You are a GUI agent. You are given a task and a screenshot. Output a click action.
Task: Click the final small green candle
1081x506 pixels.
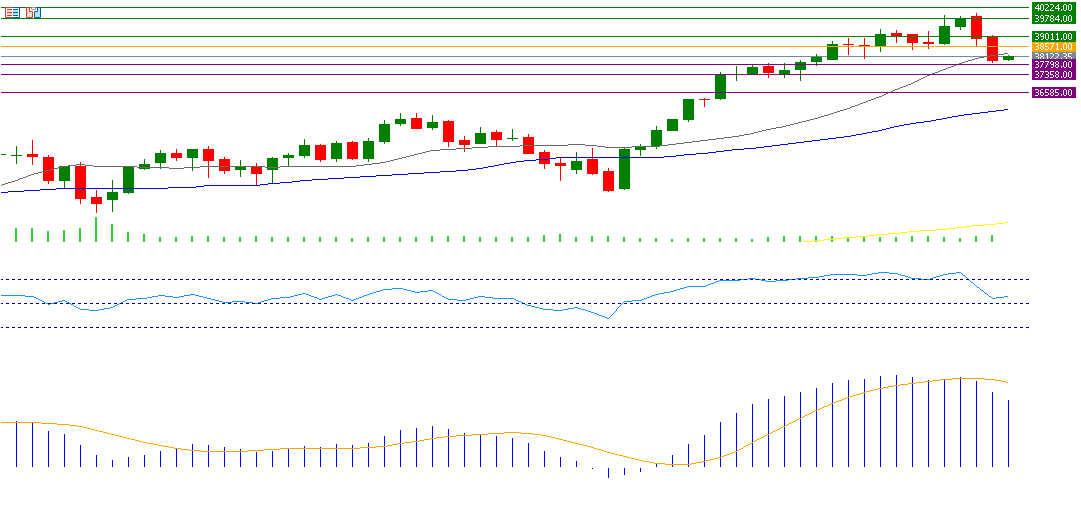pyautogui.click(x=1008, y=58)
